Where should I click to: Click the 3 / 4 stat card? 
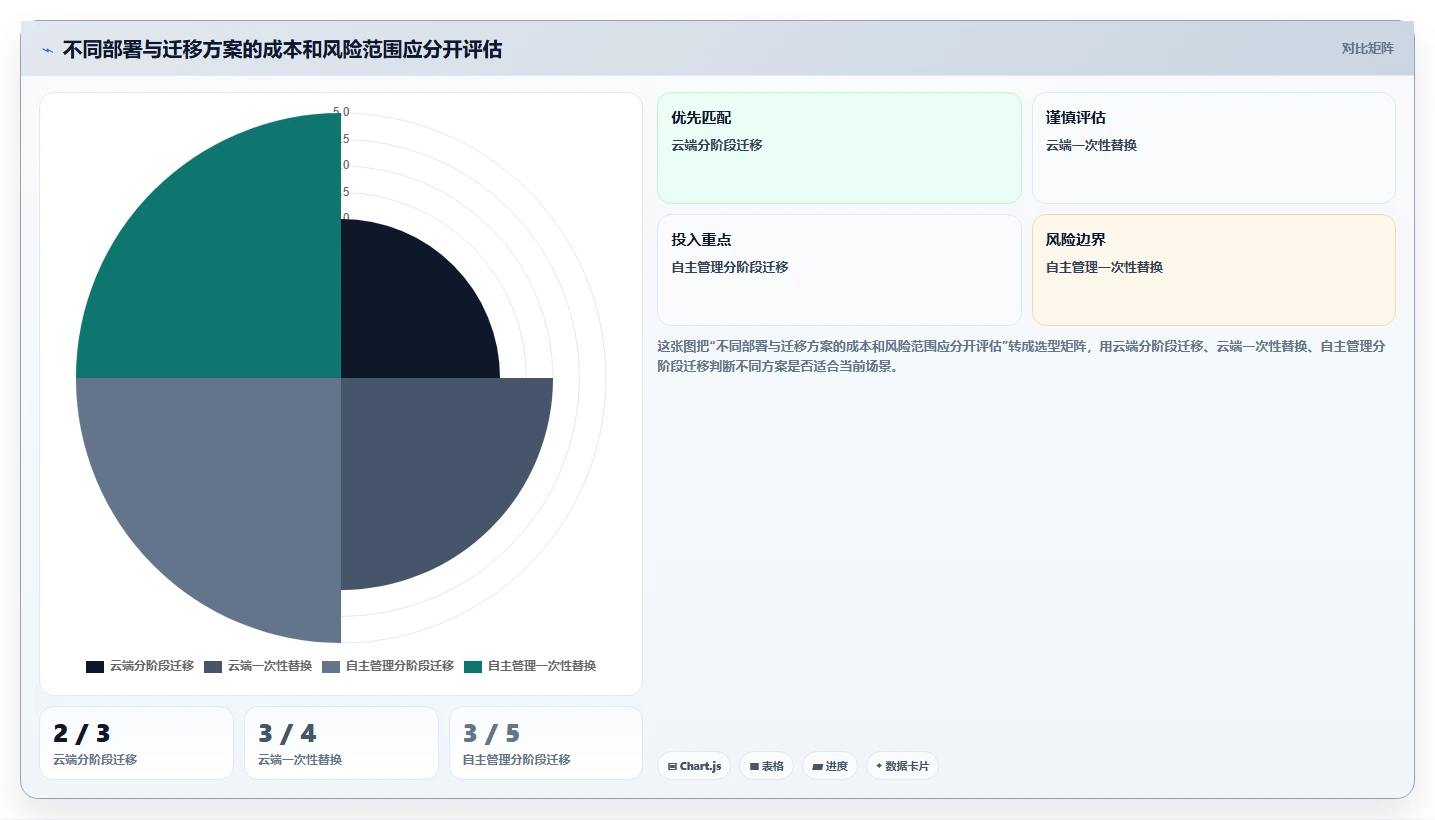tap(341, 743)
